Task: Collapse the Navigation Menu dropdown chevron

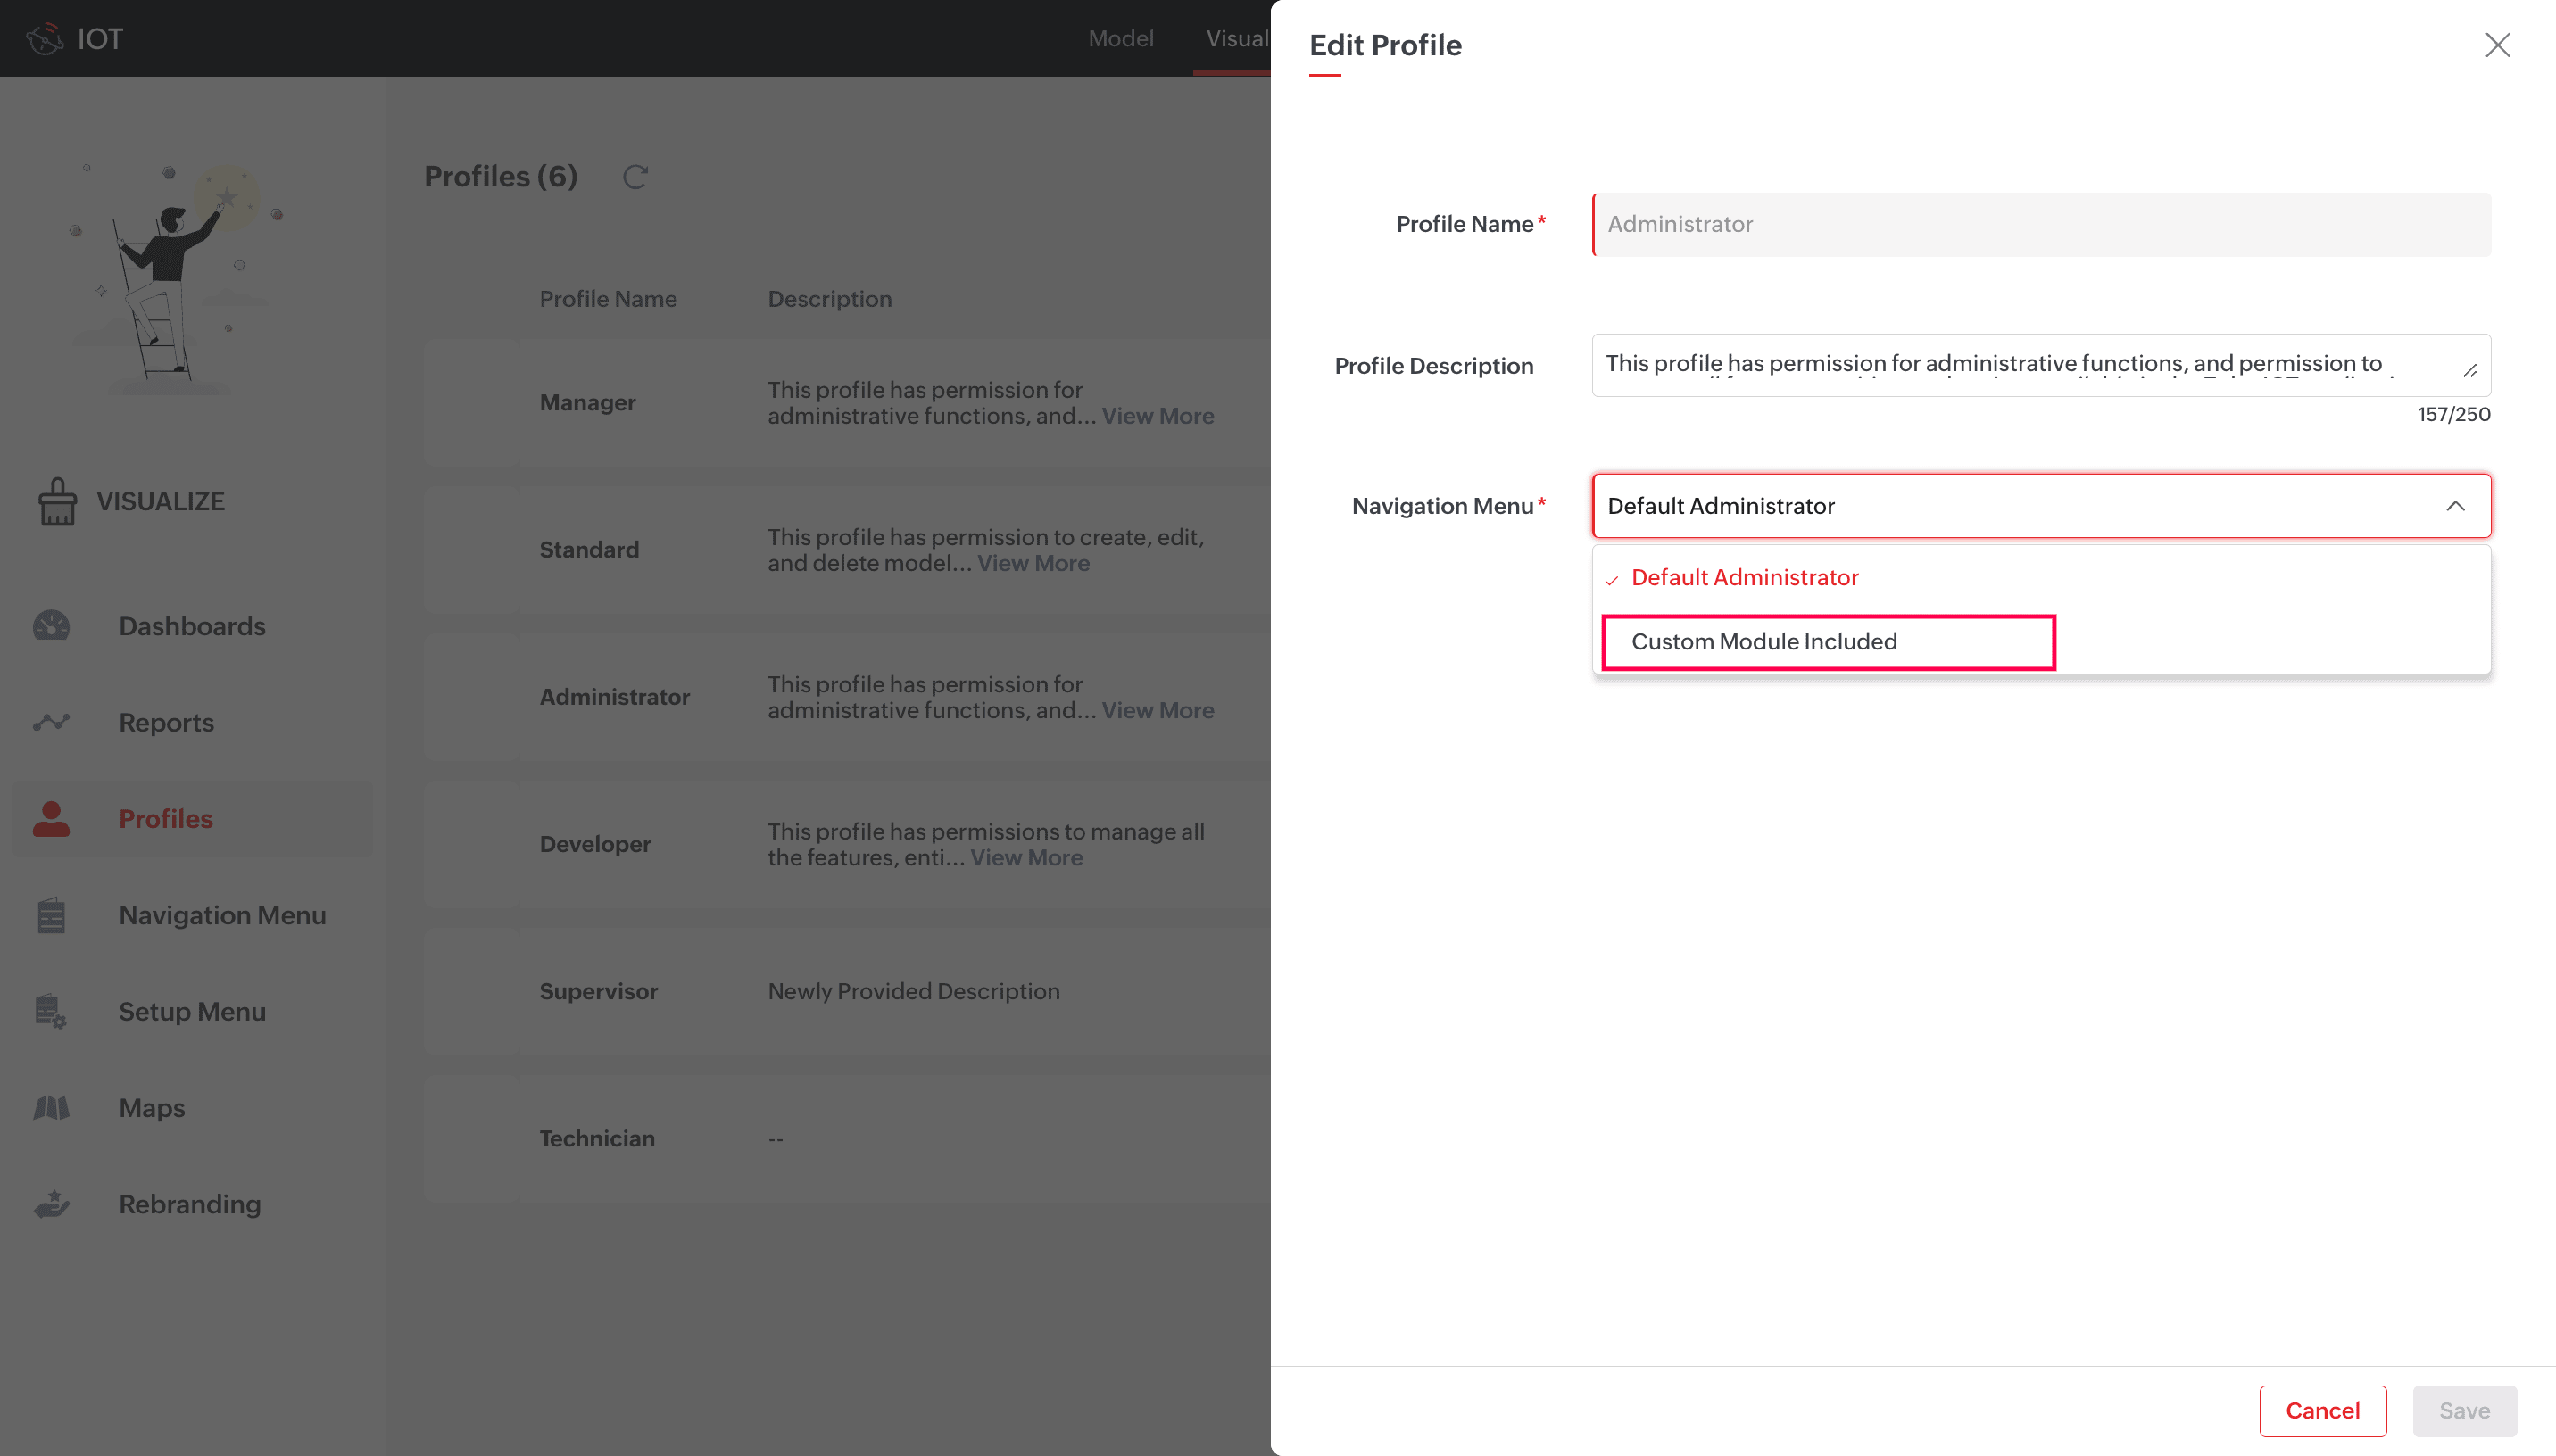Action: pyautogui.click(x=2455, y=506)
